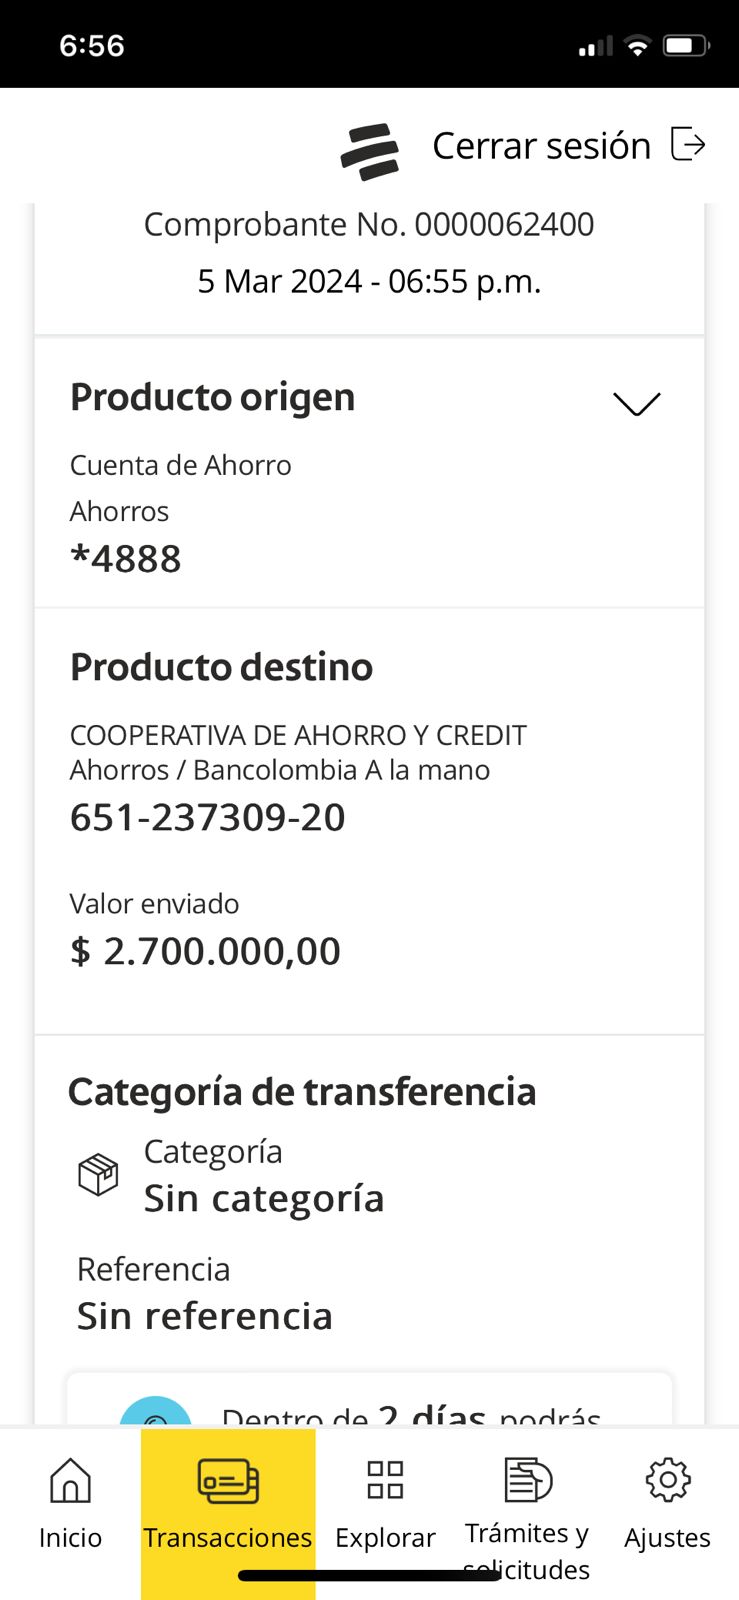Viewport: 739px width, 1600px height.
Task: Tap the Sin categoría value
Action: coord(264,1198)
